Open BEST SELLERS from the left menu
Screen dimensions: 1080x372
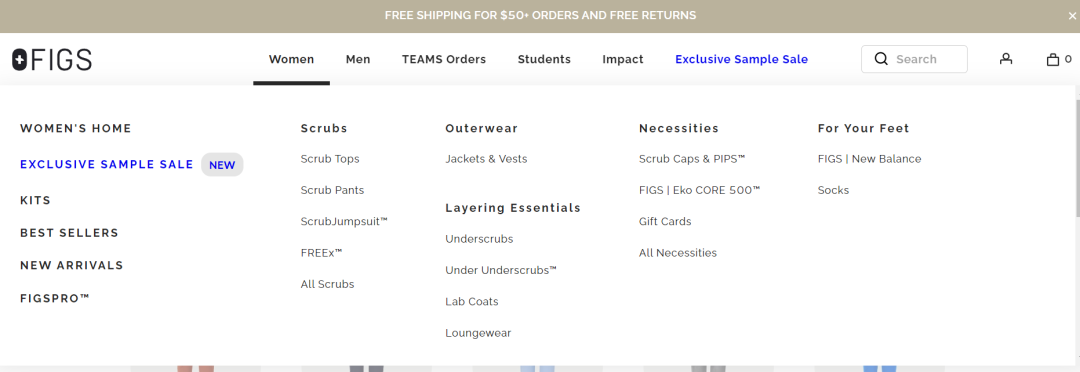pyautogui.click(x=70, y=233)
